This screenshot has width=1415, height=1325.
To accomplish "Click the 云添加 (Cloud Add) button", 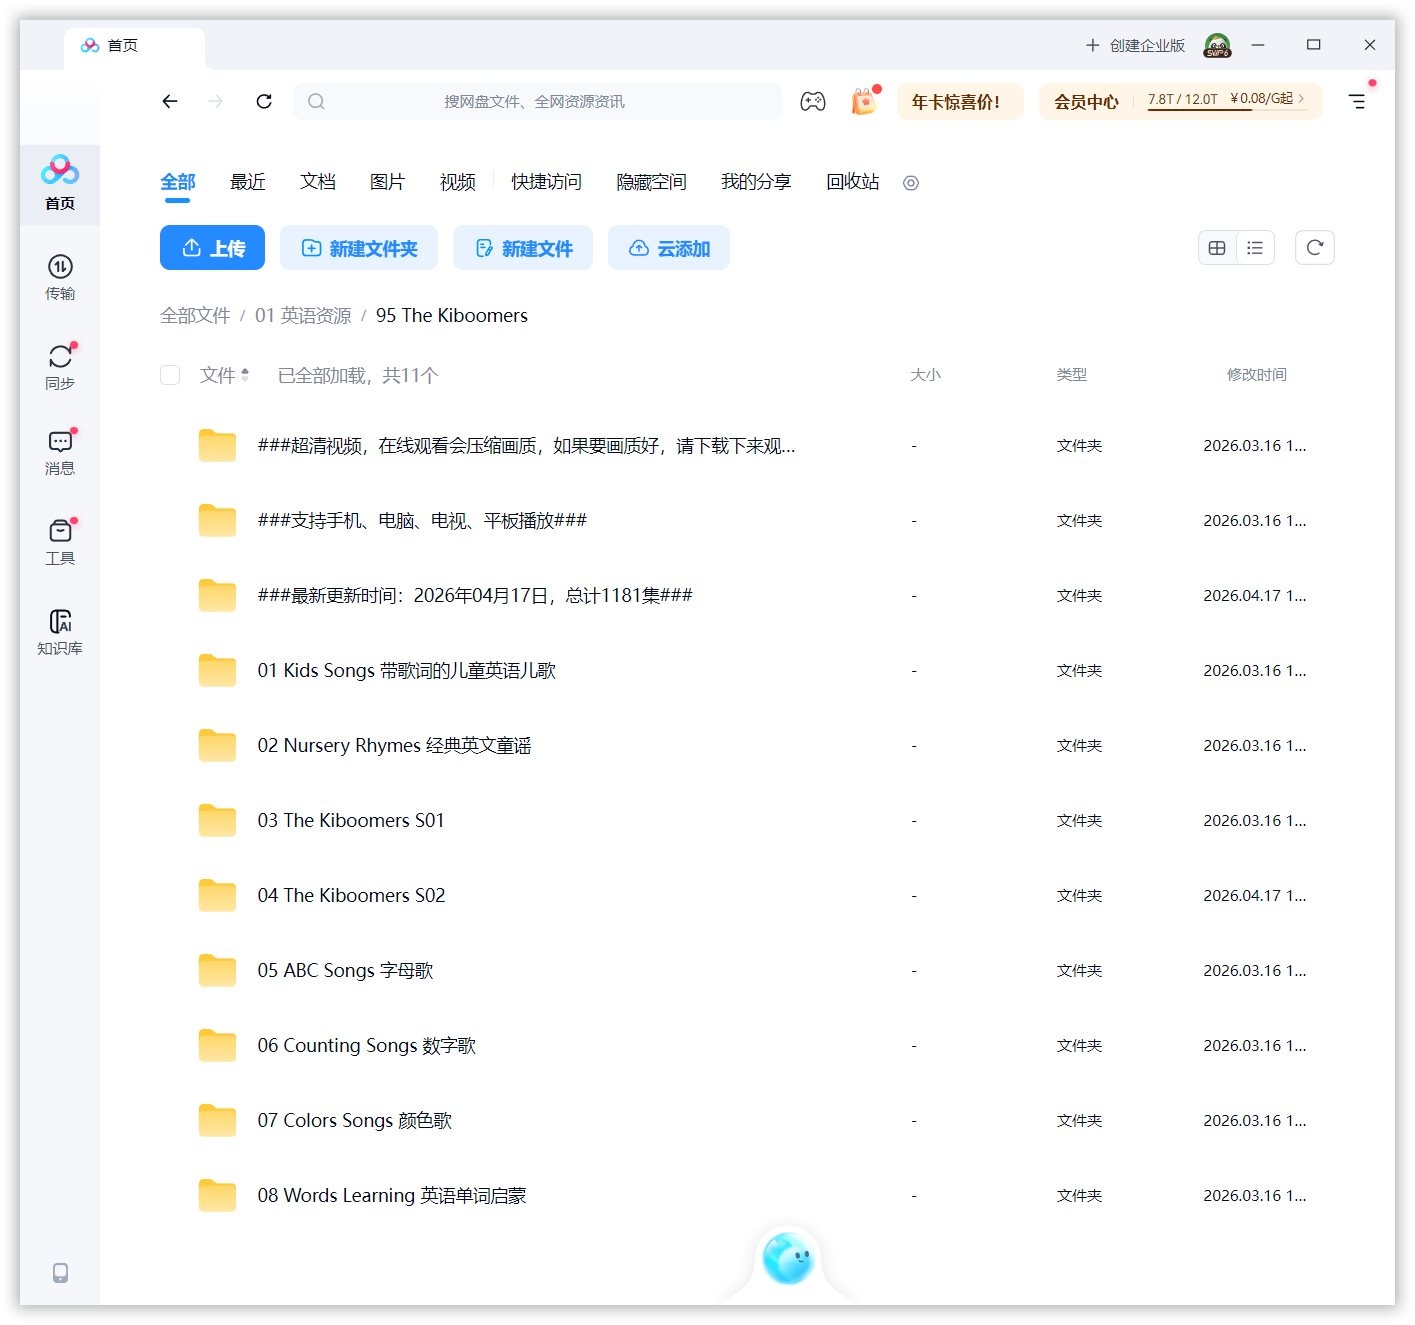I will [668, 247].
